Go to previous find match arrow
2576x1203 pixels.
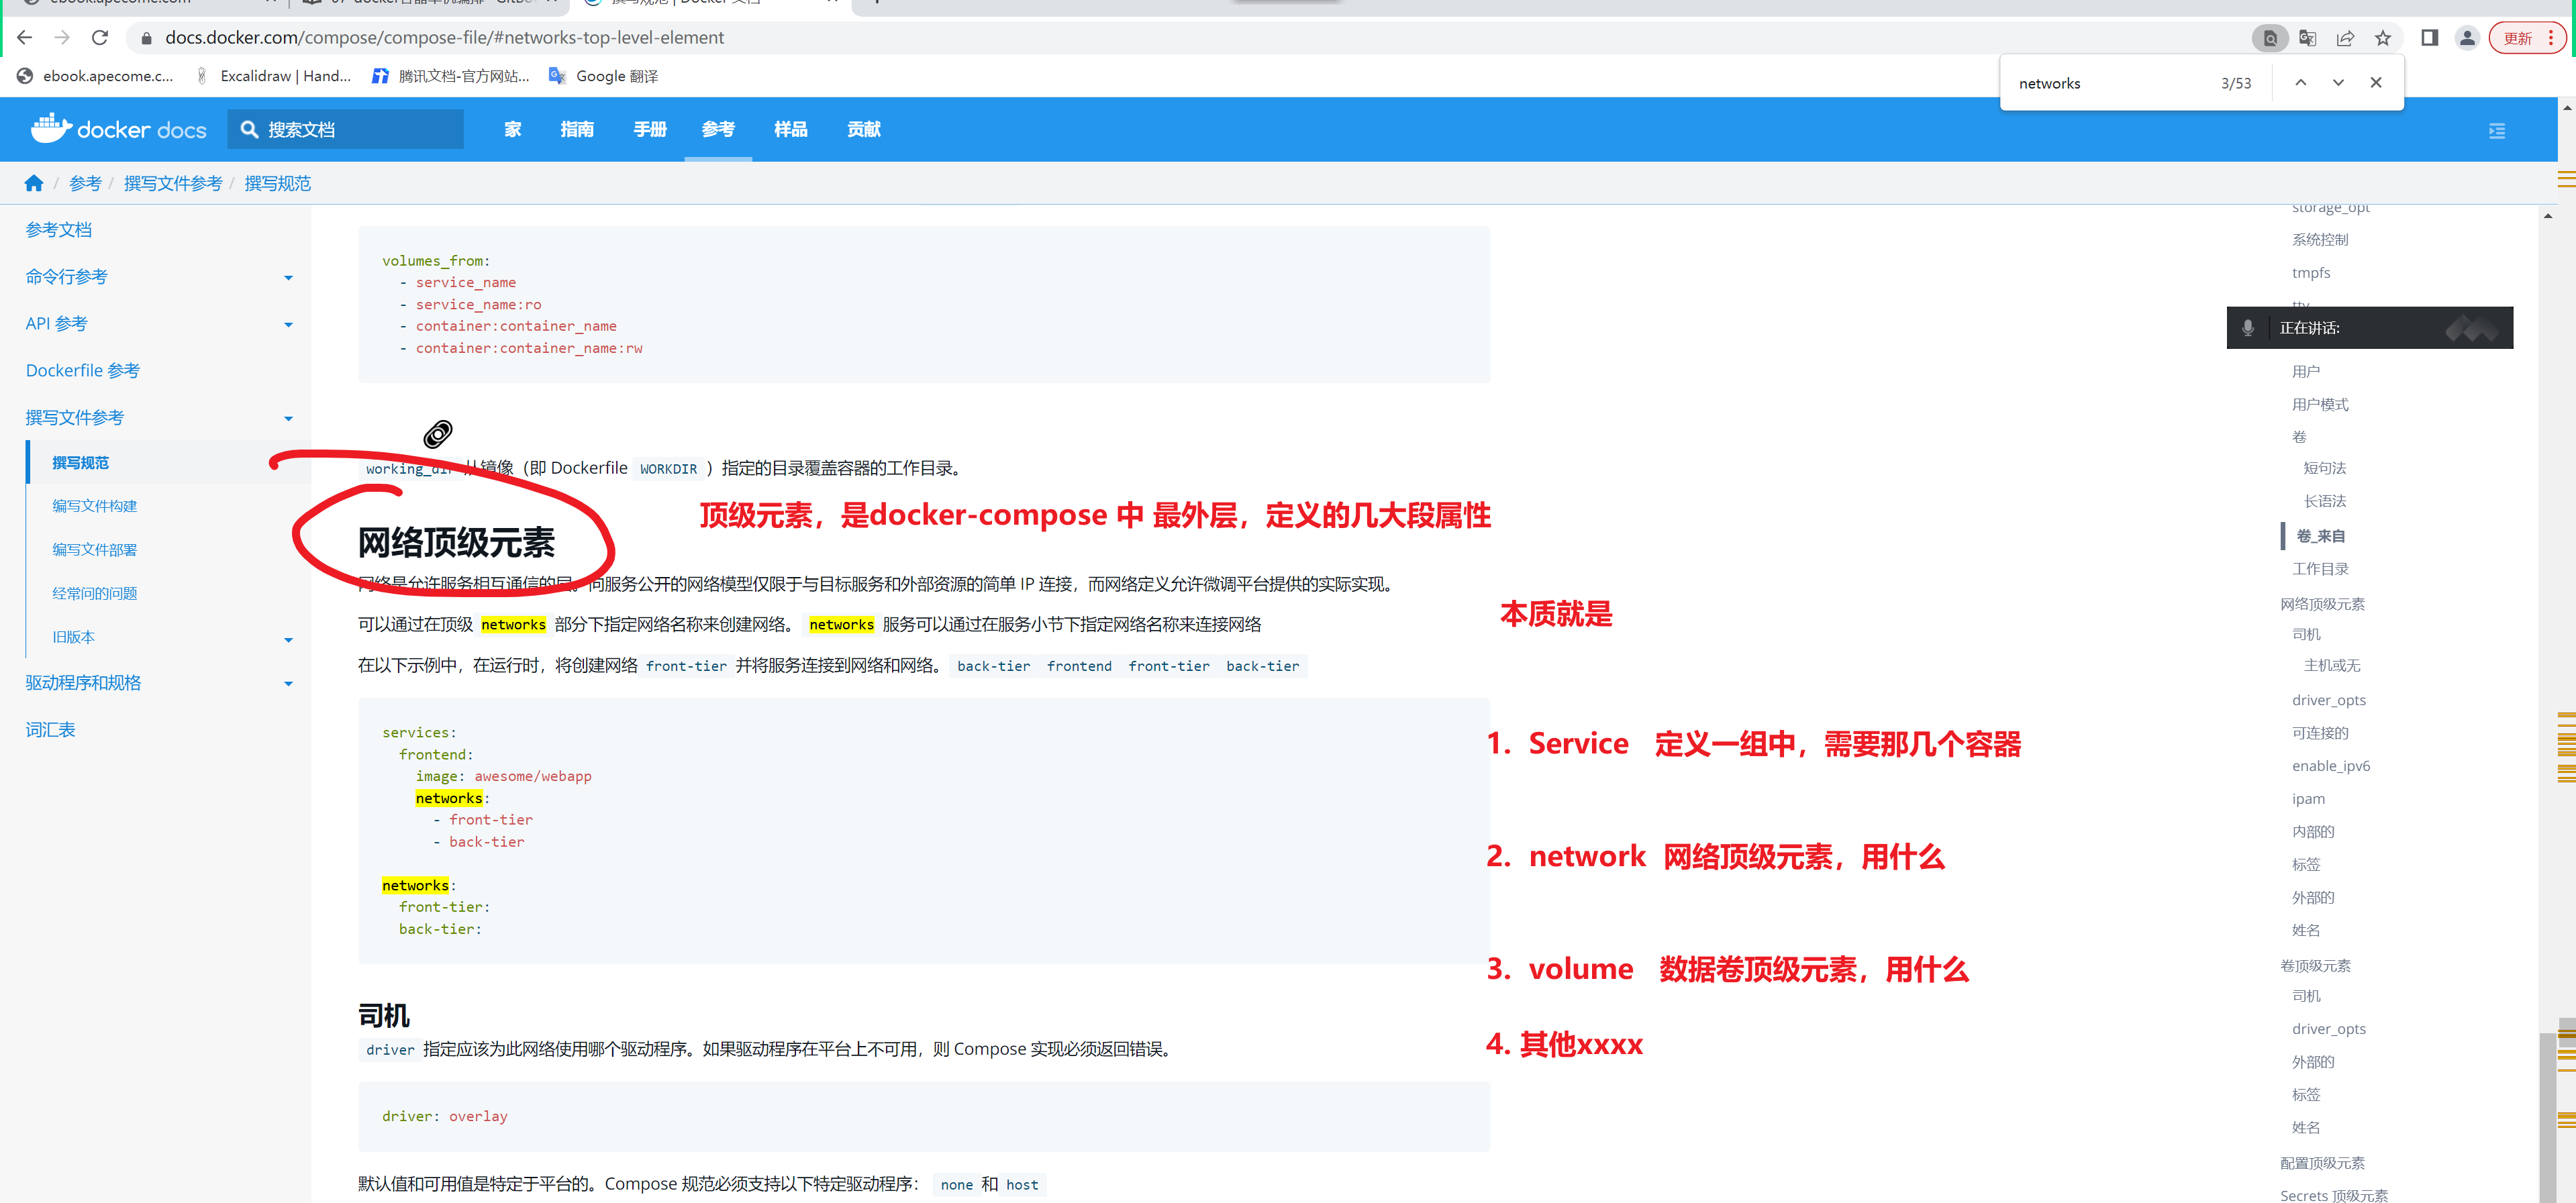coord(2300,83)
